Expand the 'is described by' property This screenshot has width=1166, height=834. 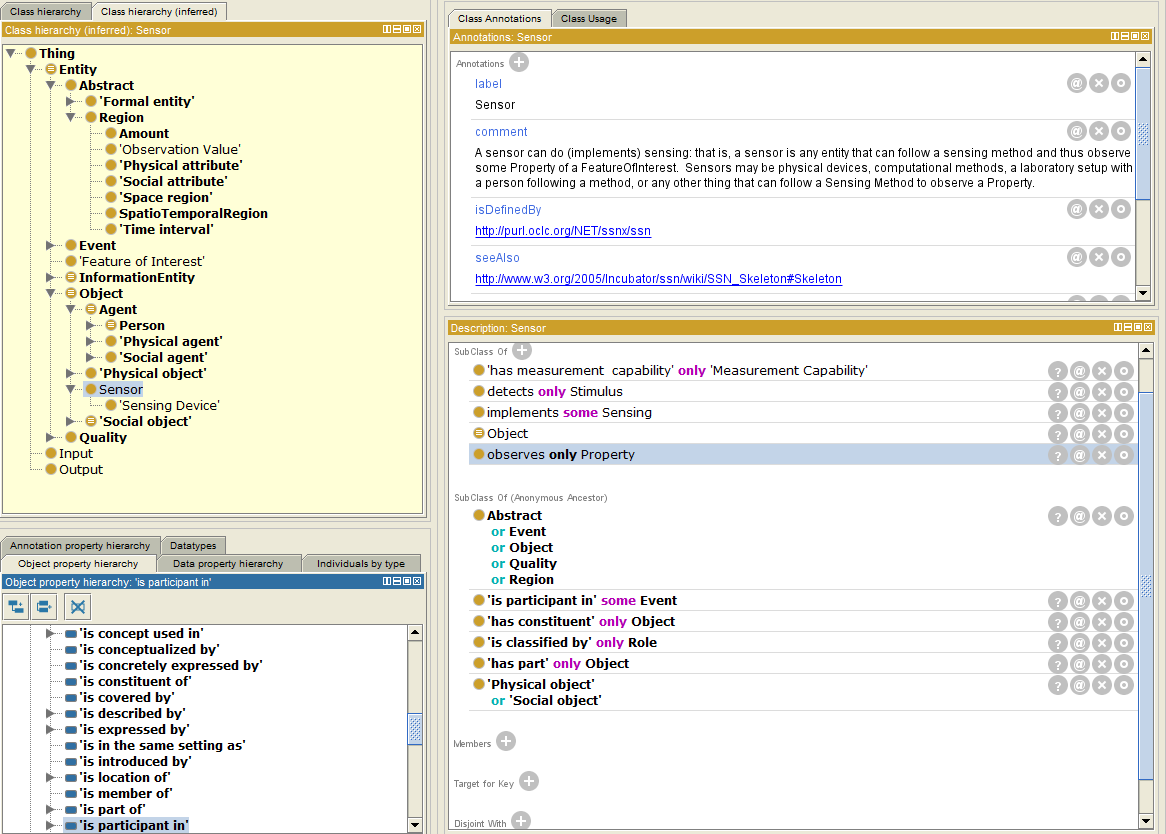(52, 714)
